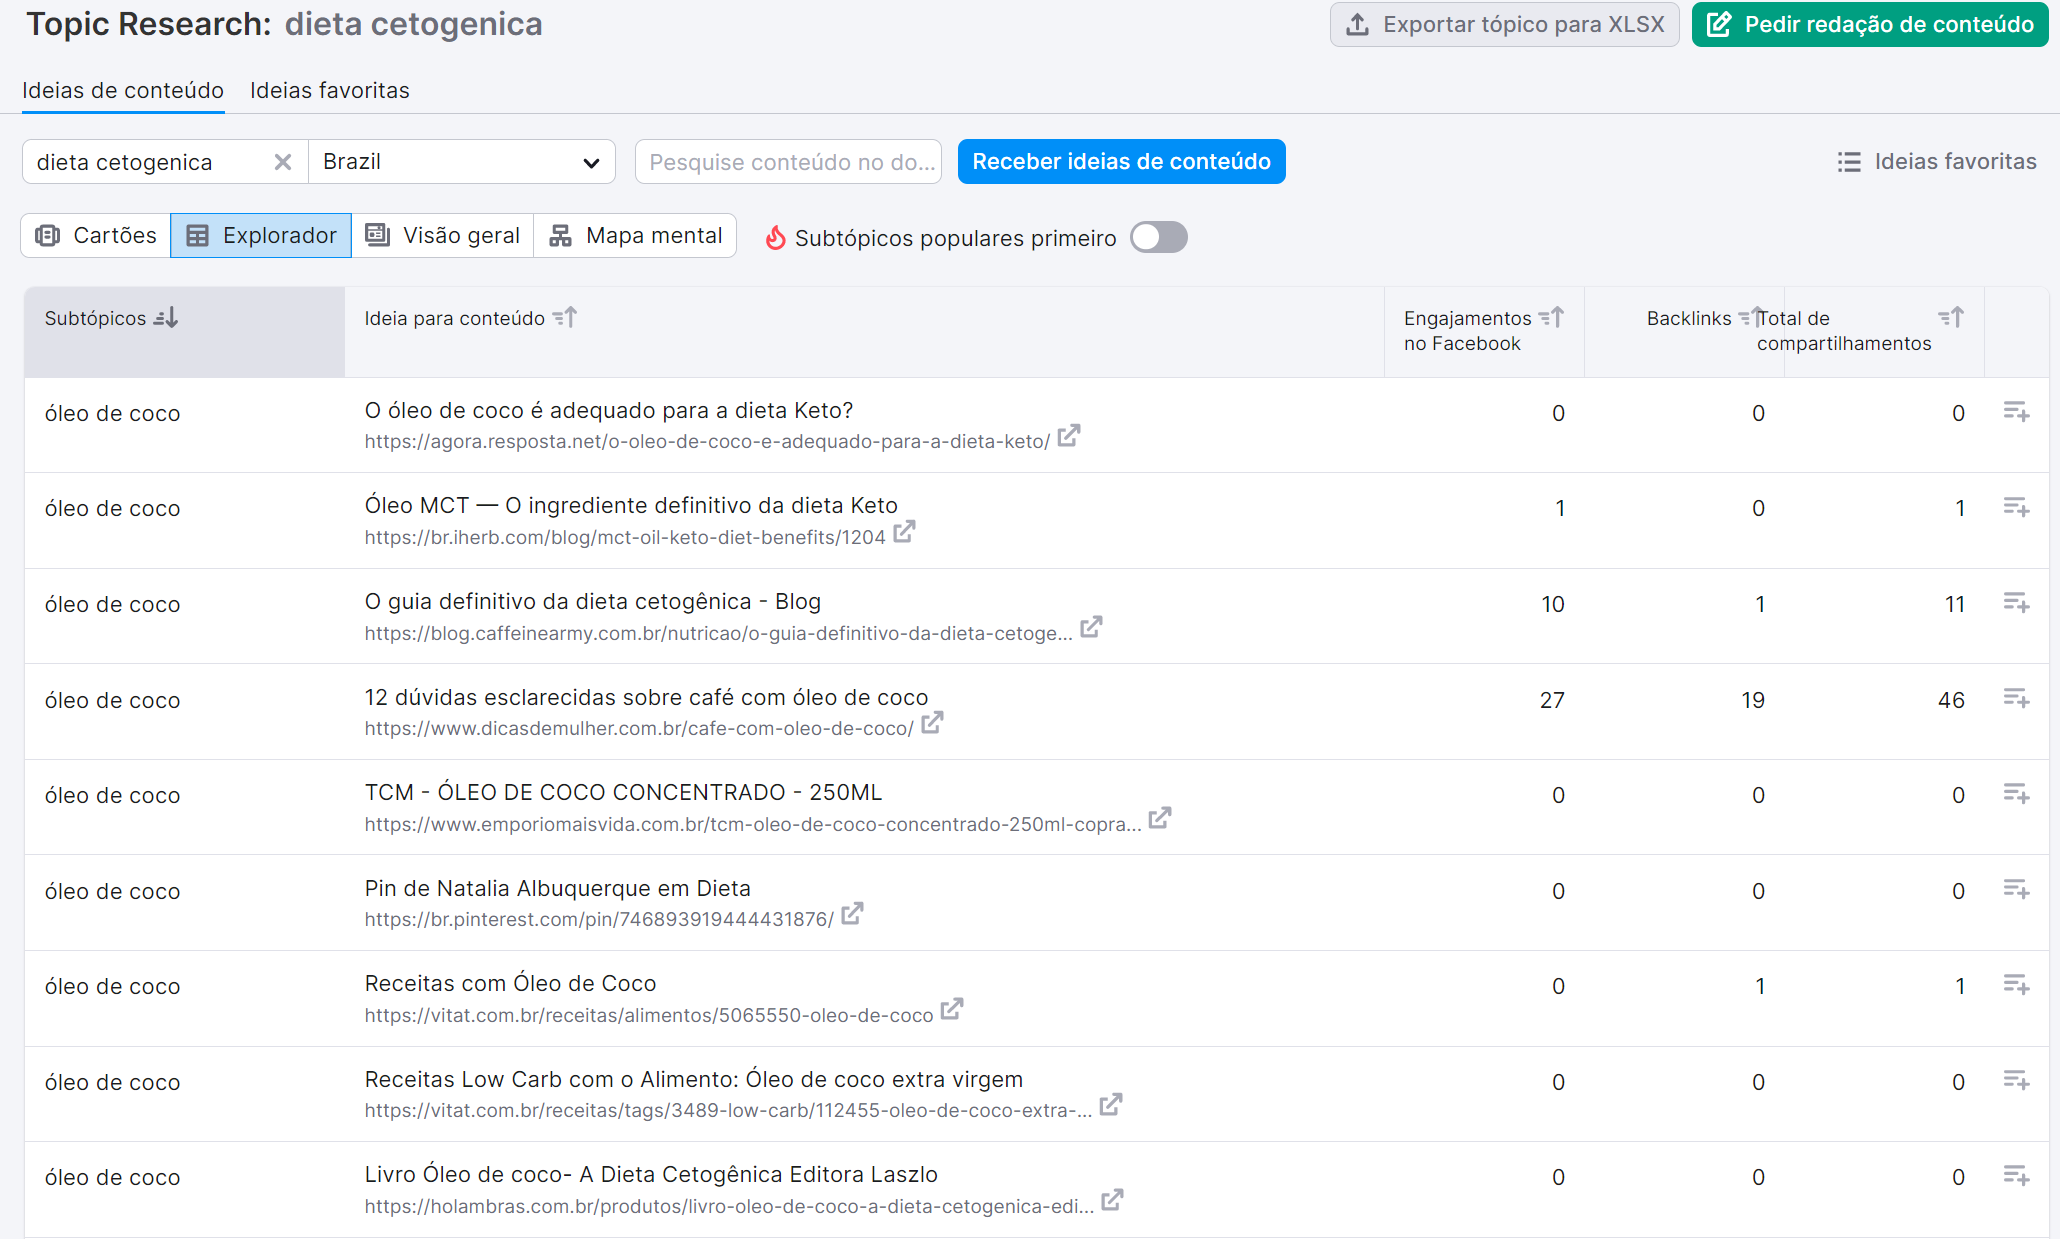
Task: Clear the dieta cetogenica search field
Action: (x=283, y=162)
